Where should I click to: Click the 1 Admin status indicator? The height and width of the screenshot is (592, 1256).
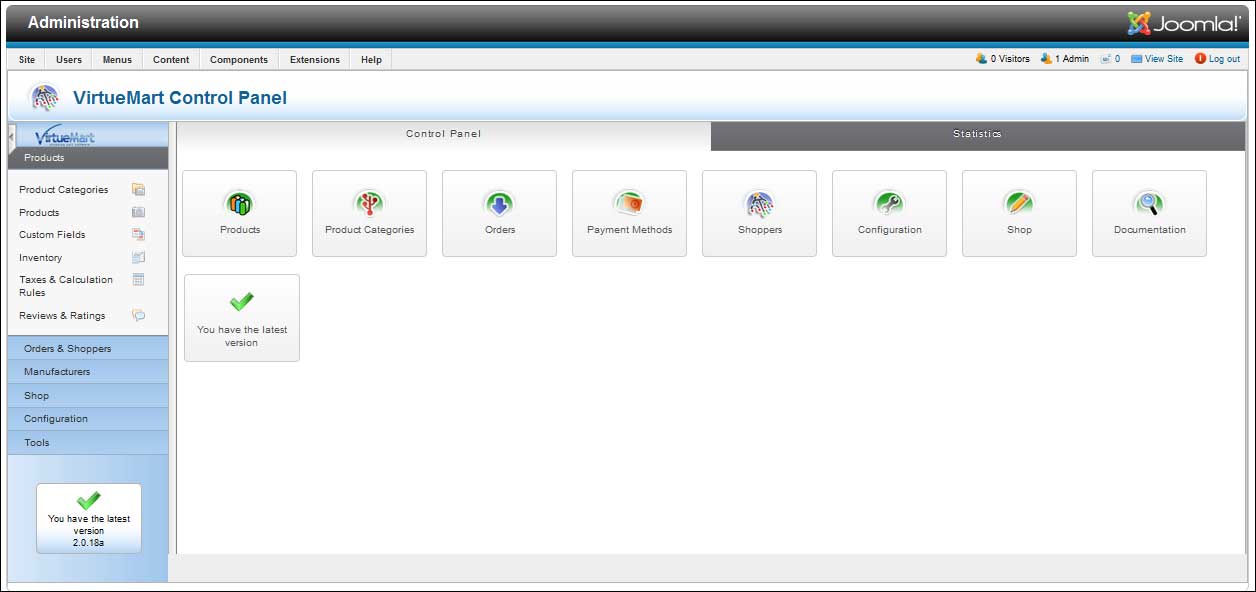[1065, 59]
